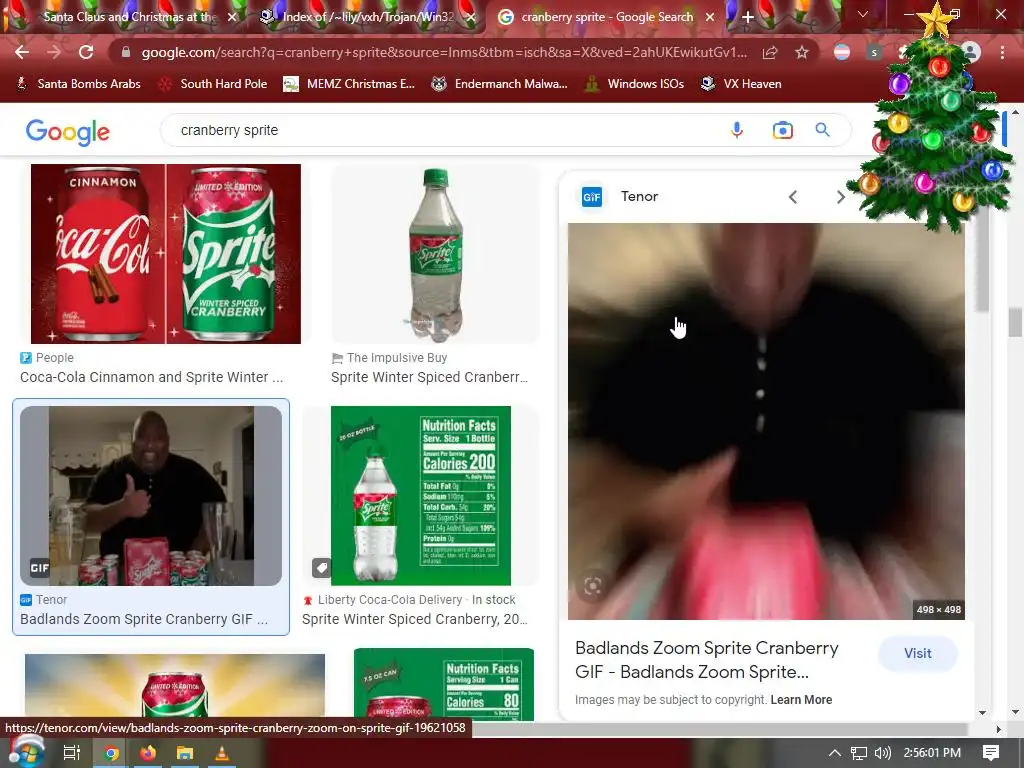This screenshot has width=1024, height=768.
Task: Click Sprite Winter Spiced Cranberry, 20... title
Action: (x=415, y=619)
